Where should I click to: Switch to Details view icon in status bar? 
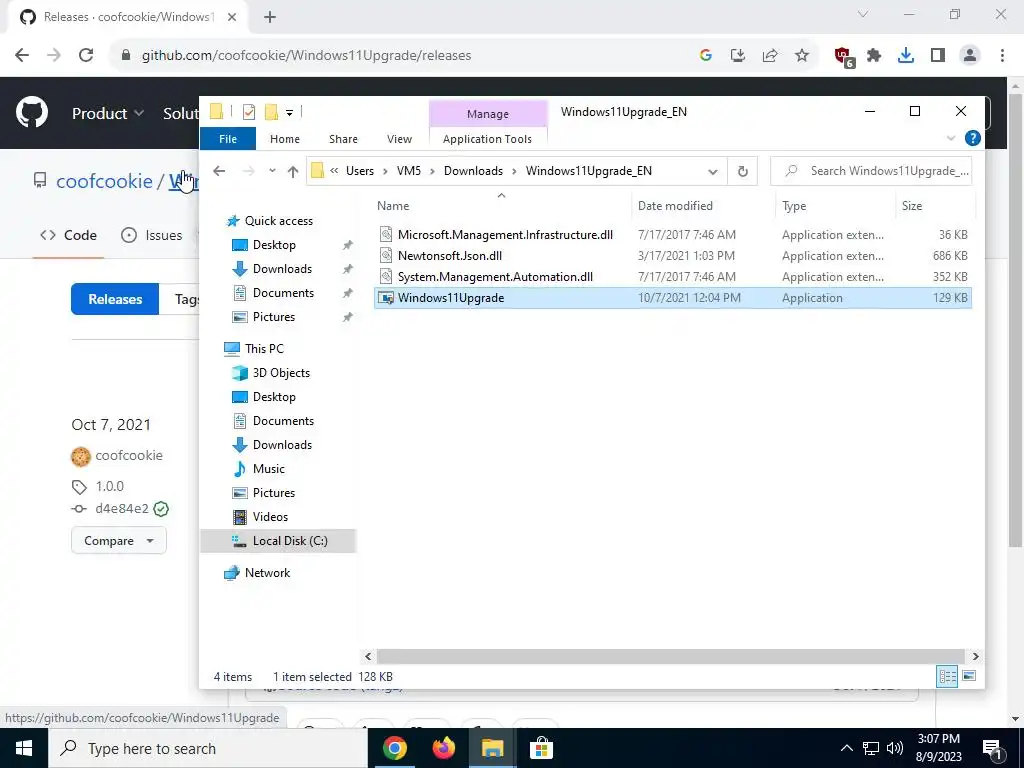(948, 677)
